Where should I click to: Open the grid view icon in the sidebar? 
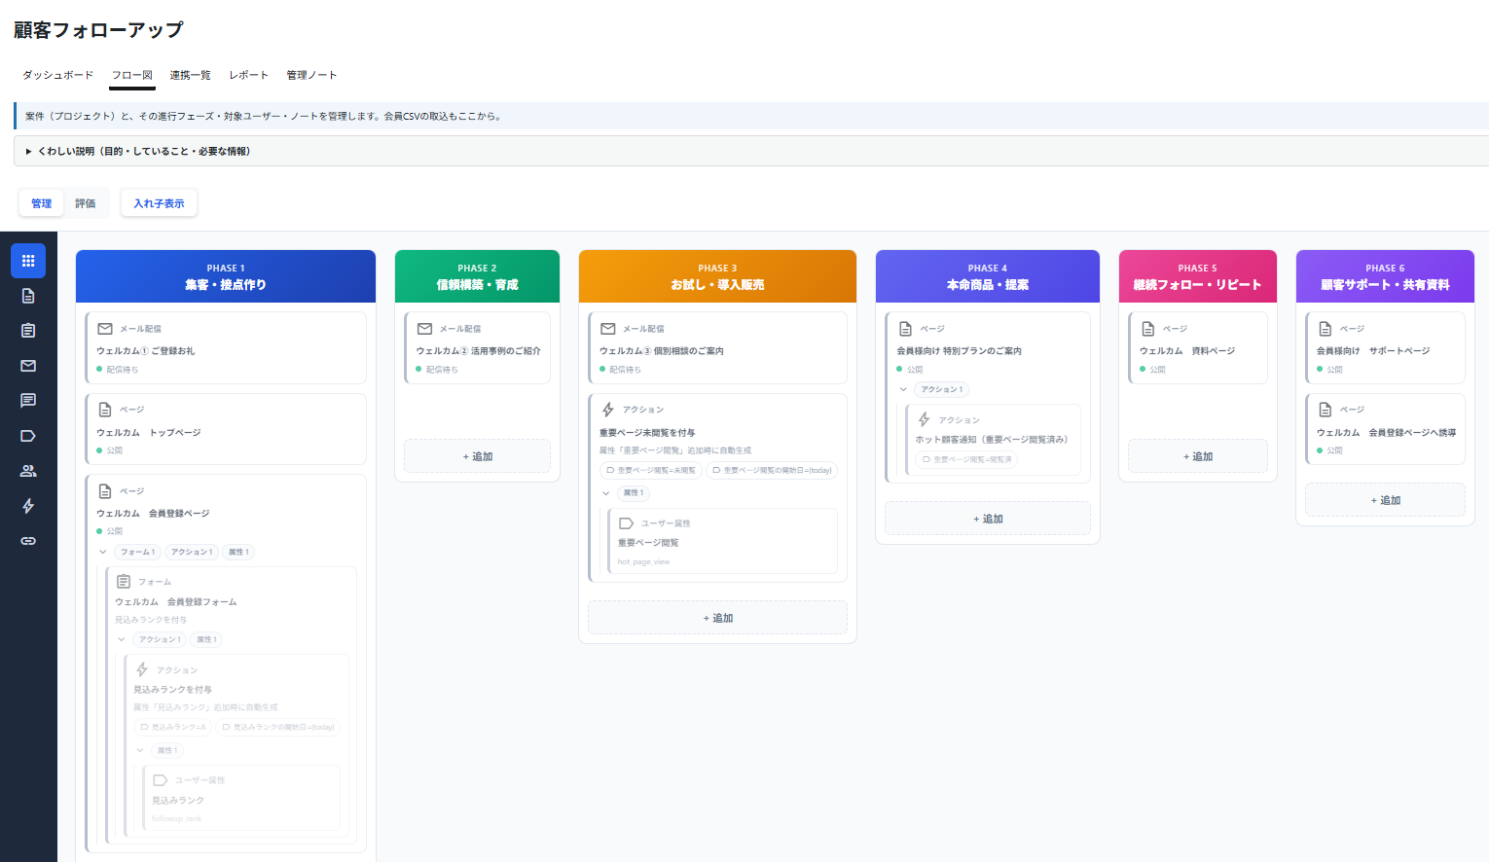point(28,261)
